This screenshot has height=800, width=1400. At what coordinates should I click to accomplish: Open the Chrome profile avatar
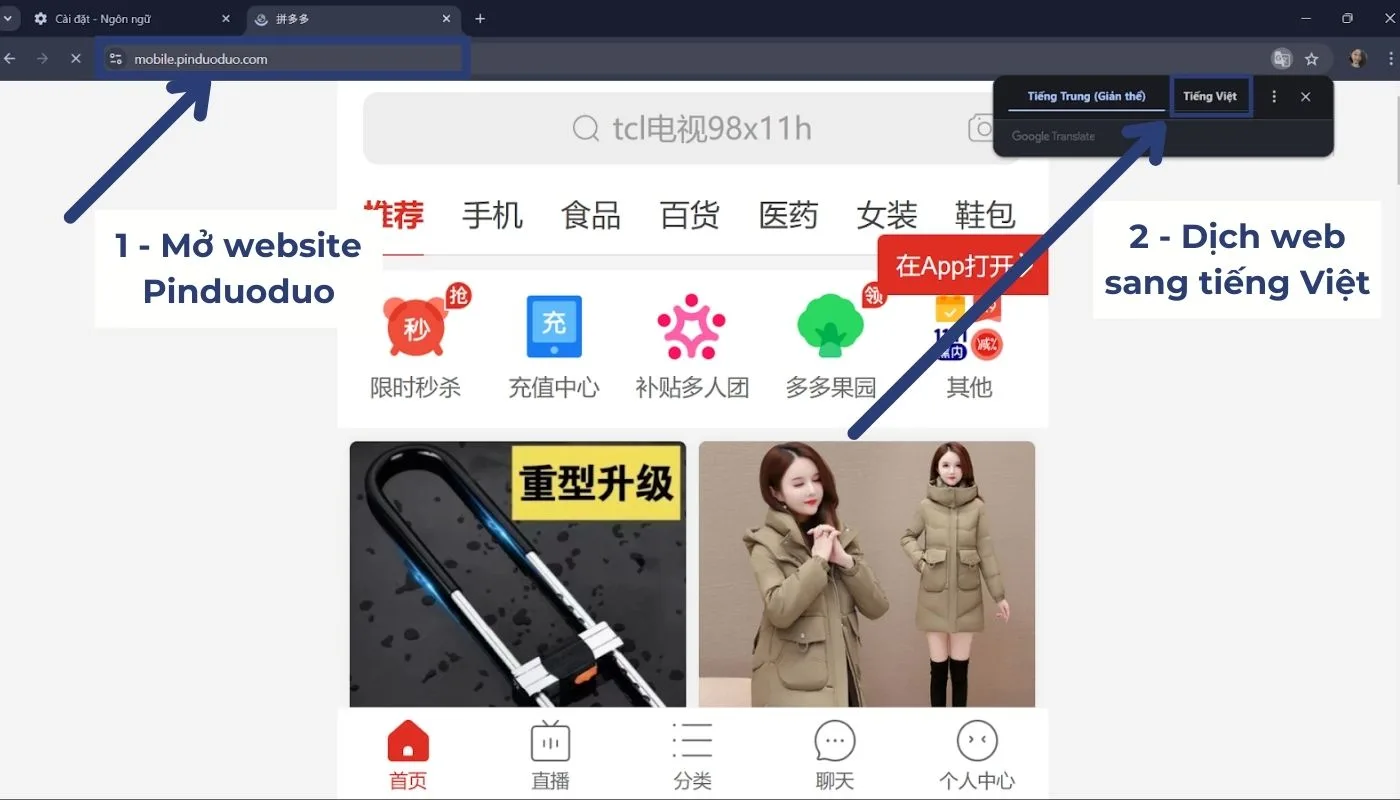click(x=1357, y=59)
